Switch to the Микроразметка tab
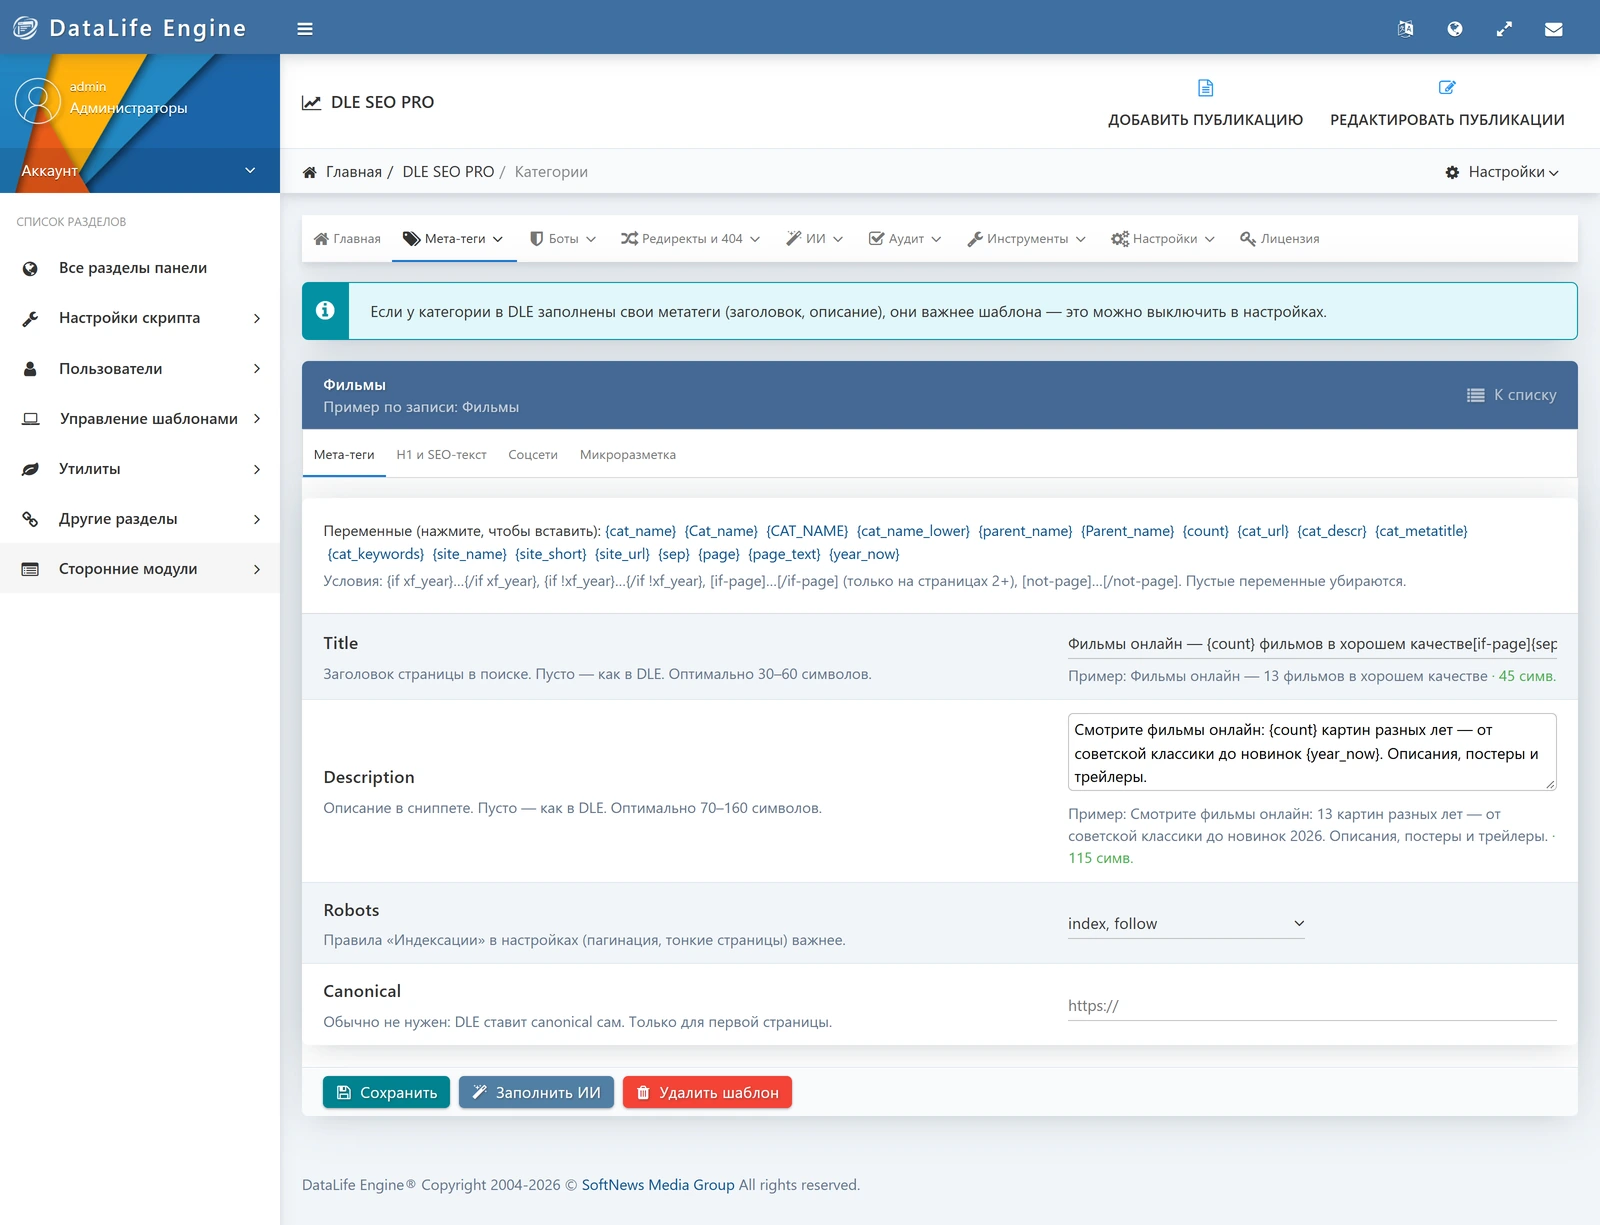Viewport: 1600px width, 1225px height. pyautogui.click(x=628, y=455)
